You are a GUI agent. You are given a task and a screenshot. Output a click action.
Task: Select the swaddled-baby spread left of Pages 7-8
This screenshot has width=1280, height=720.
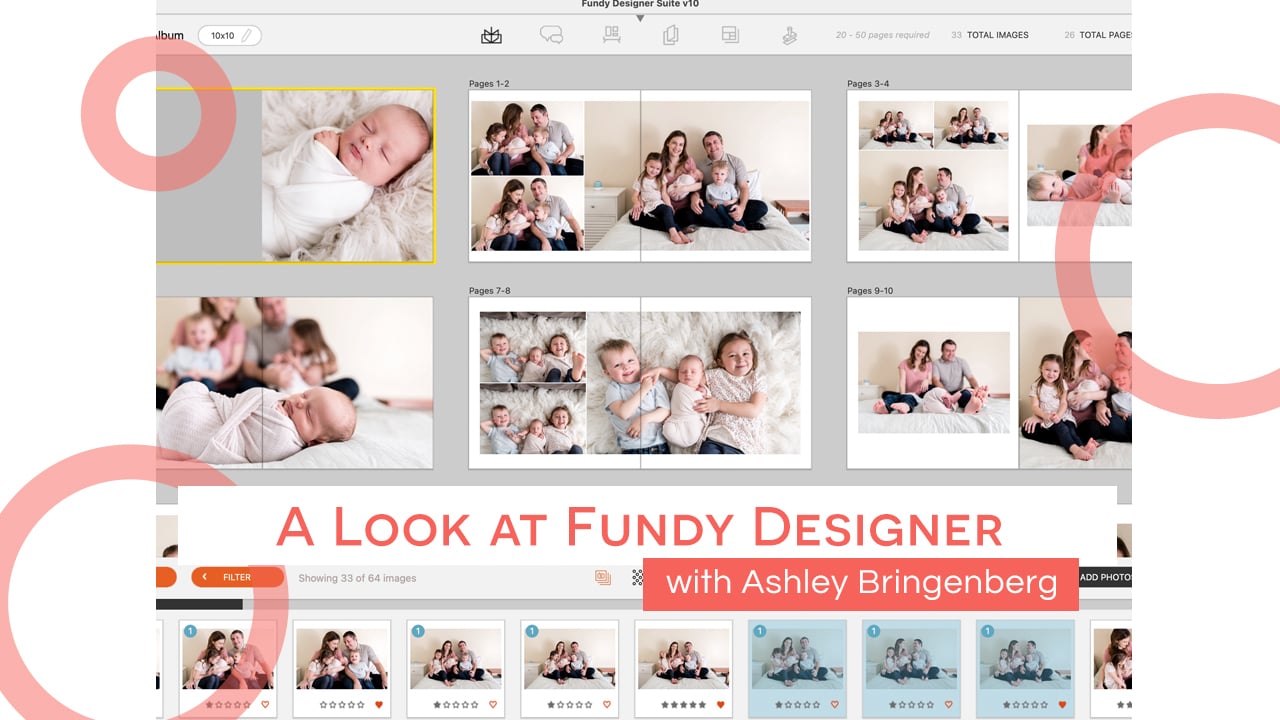[x=295, y=382]
